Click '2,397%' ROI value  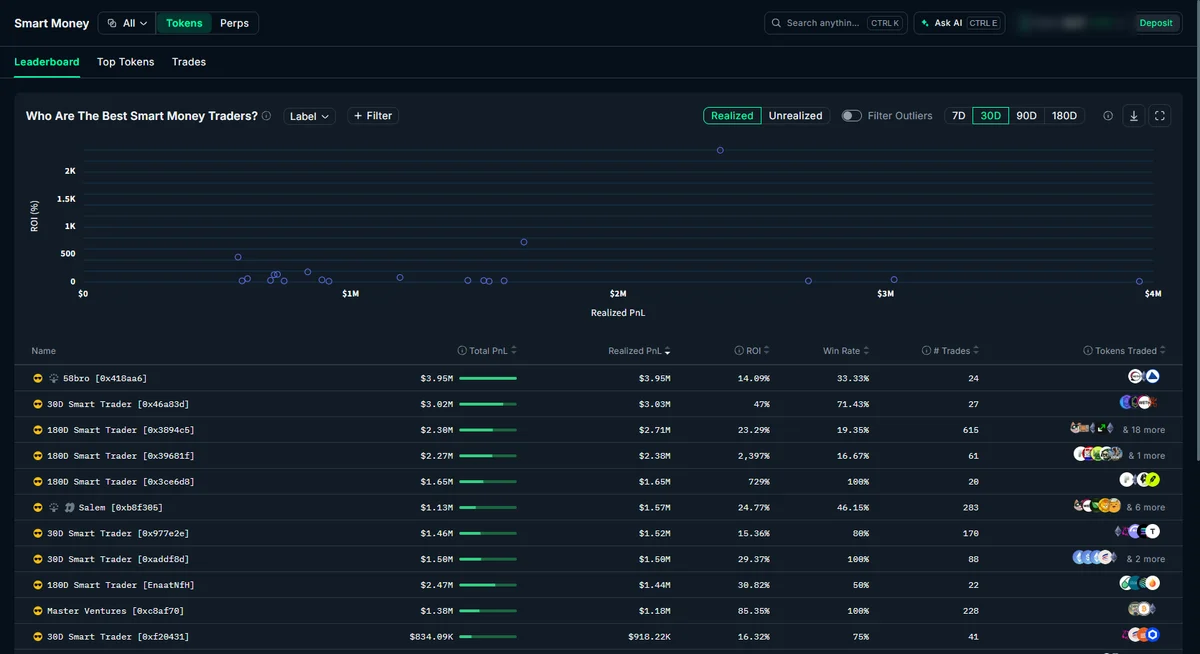coord(752,456)
